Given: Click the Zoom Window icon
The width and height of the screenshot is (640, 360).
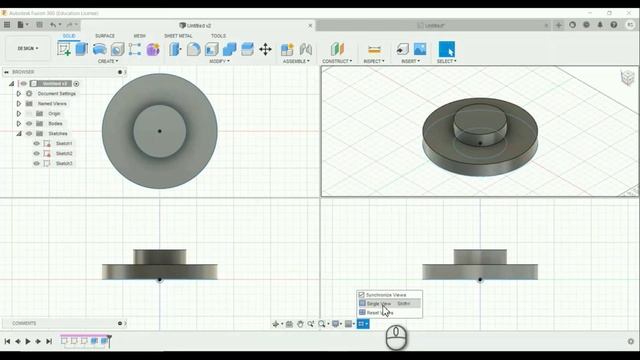Looking at the screenshot, I should point(311,324).
